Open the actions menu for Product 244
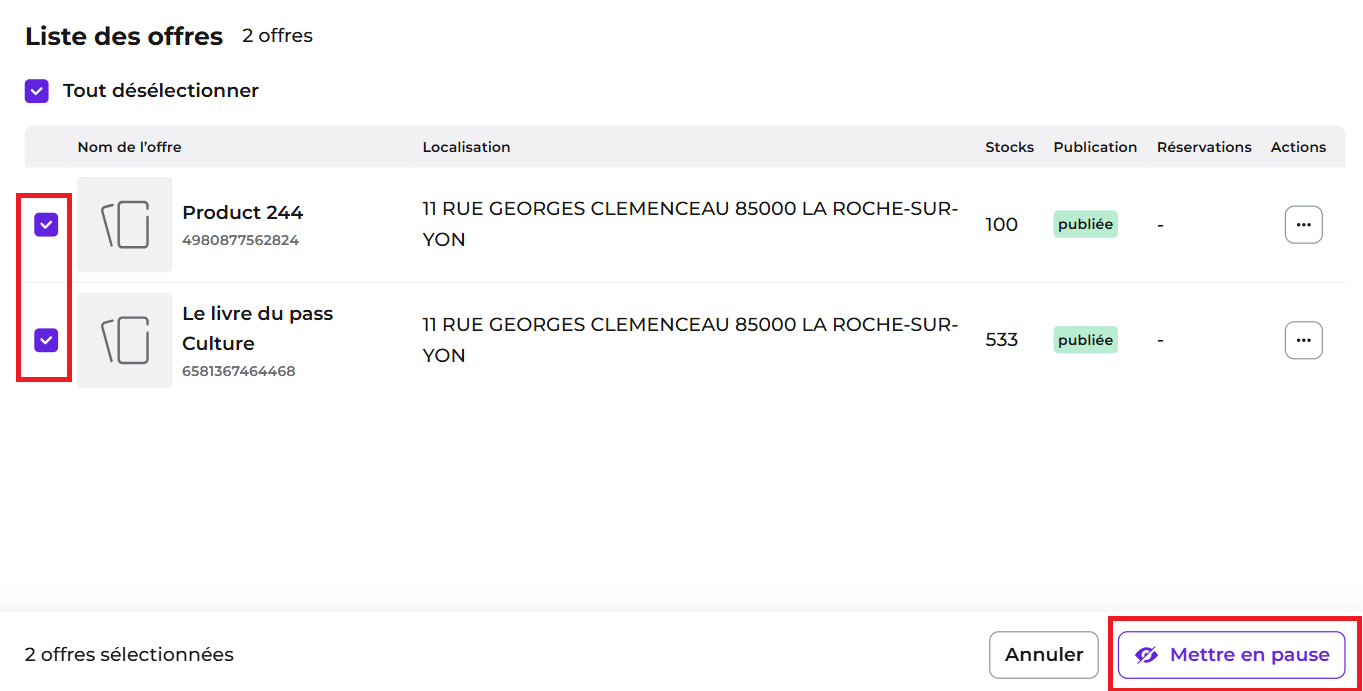This screenshot has height=691, width=1363. click(1303, 225)
